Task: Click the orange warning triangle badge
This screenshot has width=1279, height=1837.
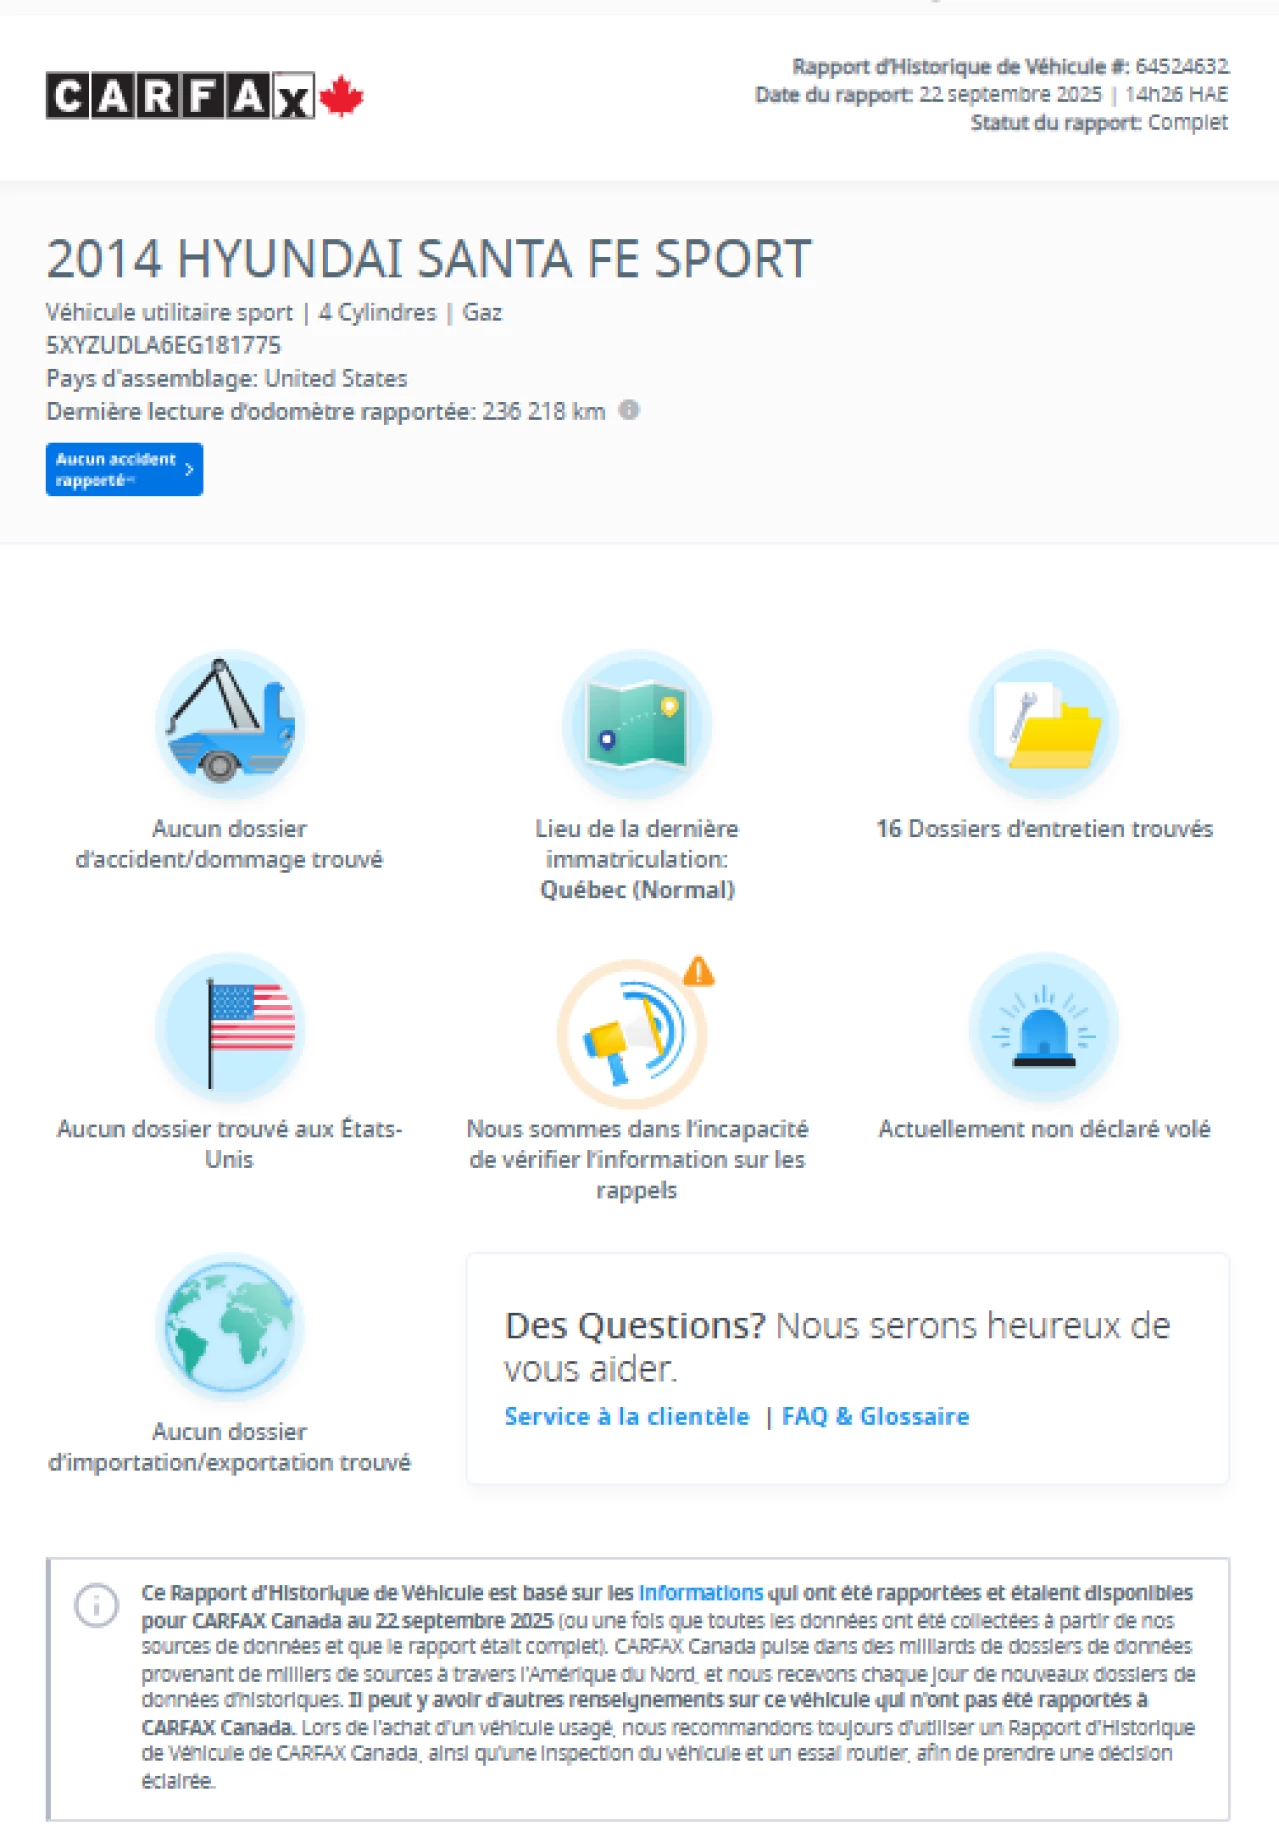Action: 698,971
